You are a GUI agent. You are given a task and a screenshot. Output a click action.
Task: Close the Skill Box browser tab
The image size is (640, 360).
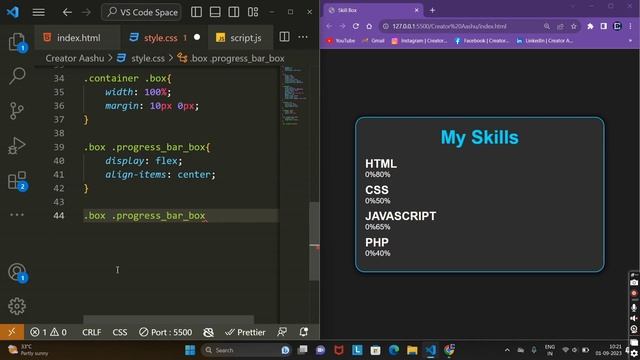(x=416, y=10)
